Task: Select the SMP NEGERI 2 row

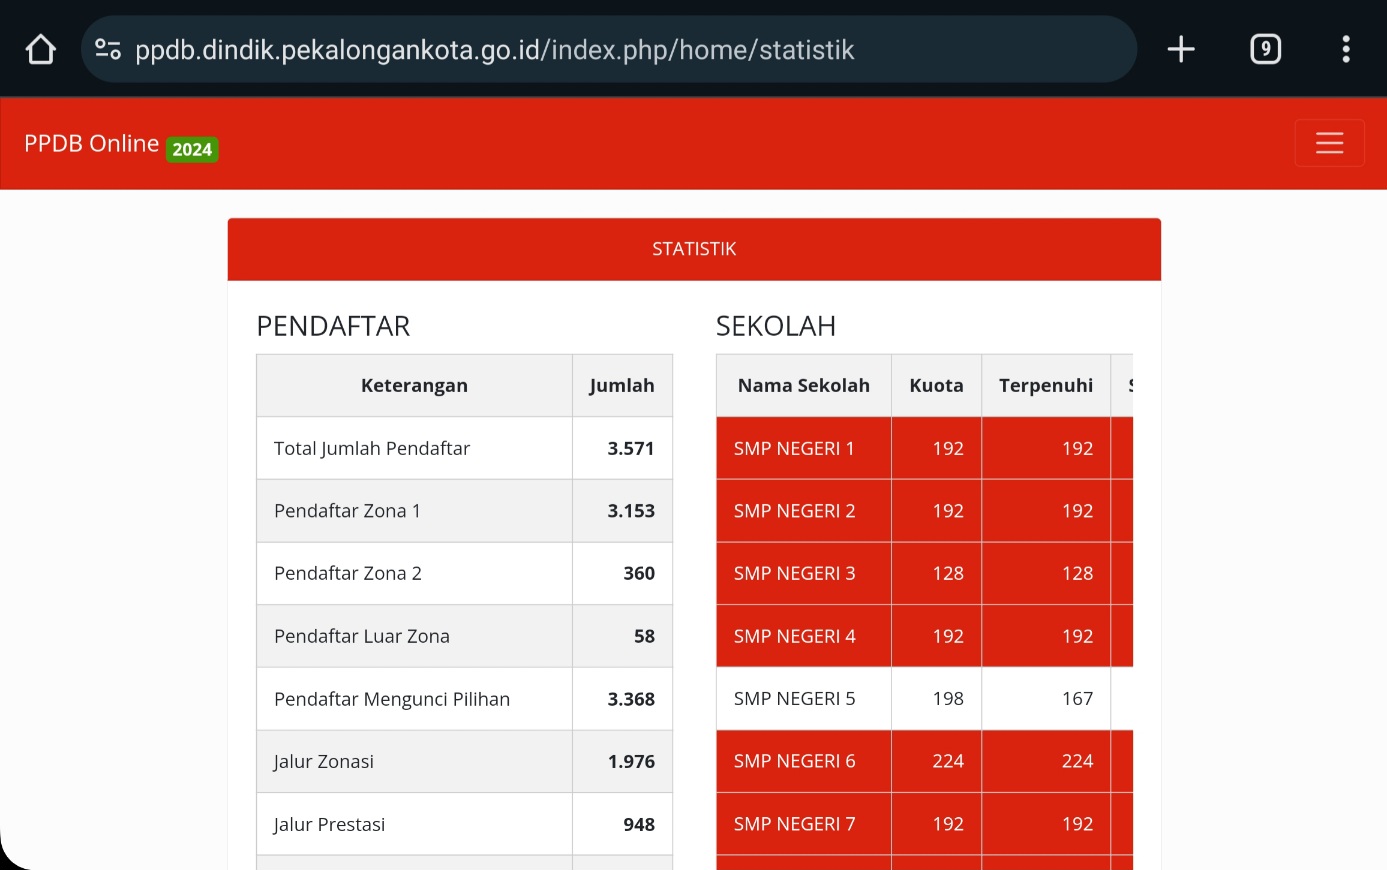Action: 925,511
